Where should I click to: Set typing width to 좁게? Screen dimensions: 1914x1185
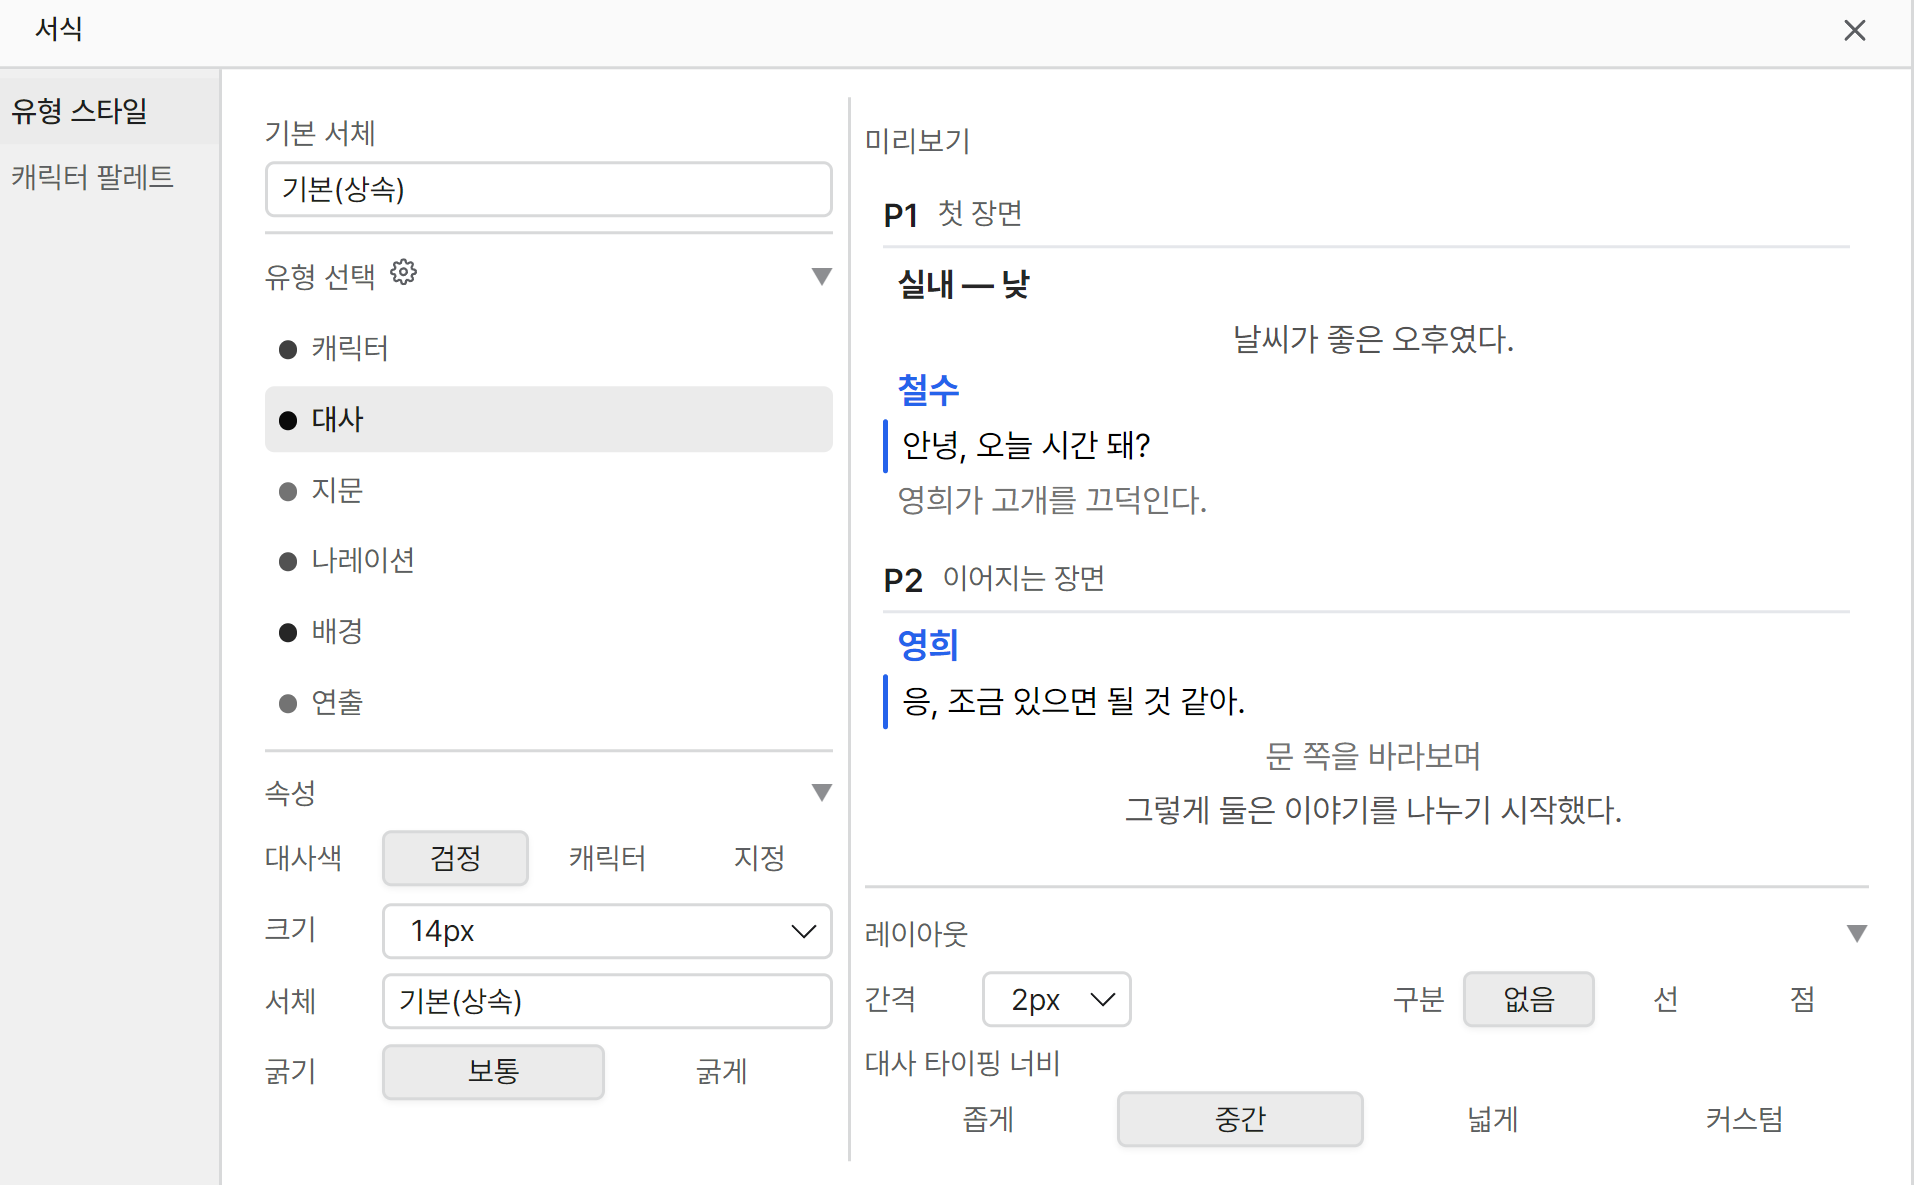pos(988,1119)
